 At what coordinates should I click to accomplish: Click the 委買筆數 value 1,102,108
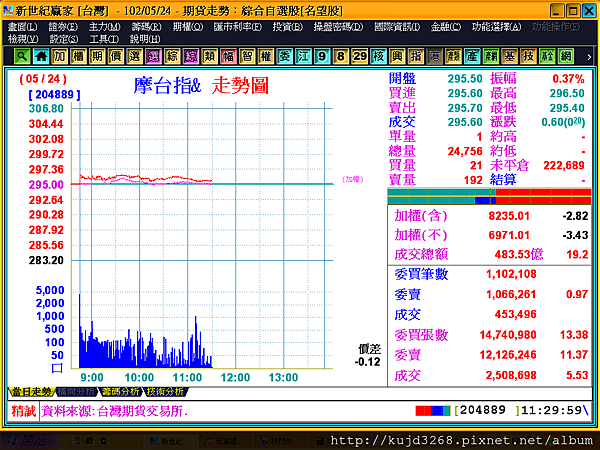511,274
